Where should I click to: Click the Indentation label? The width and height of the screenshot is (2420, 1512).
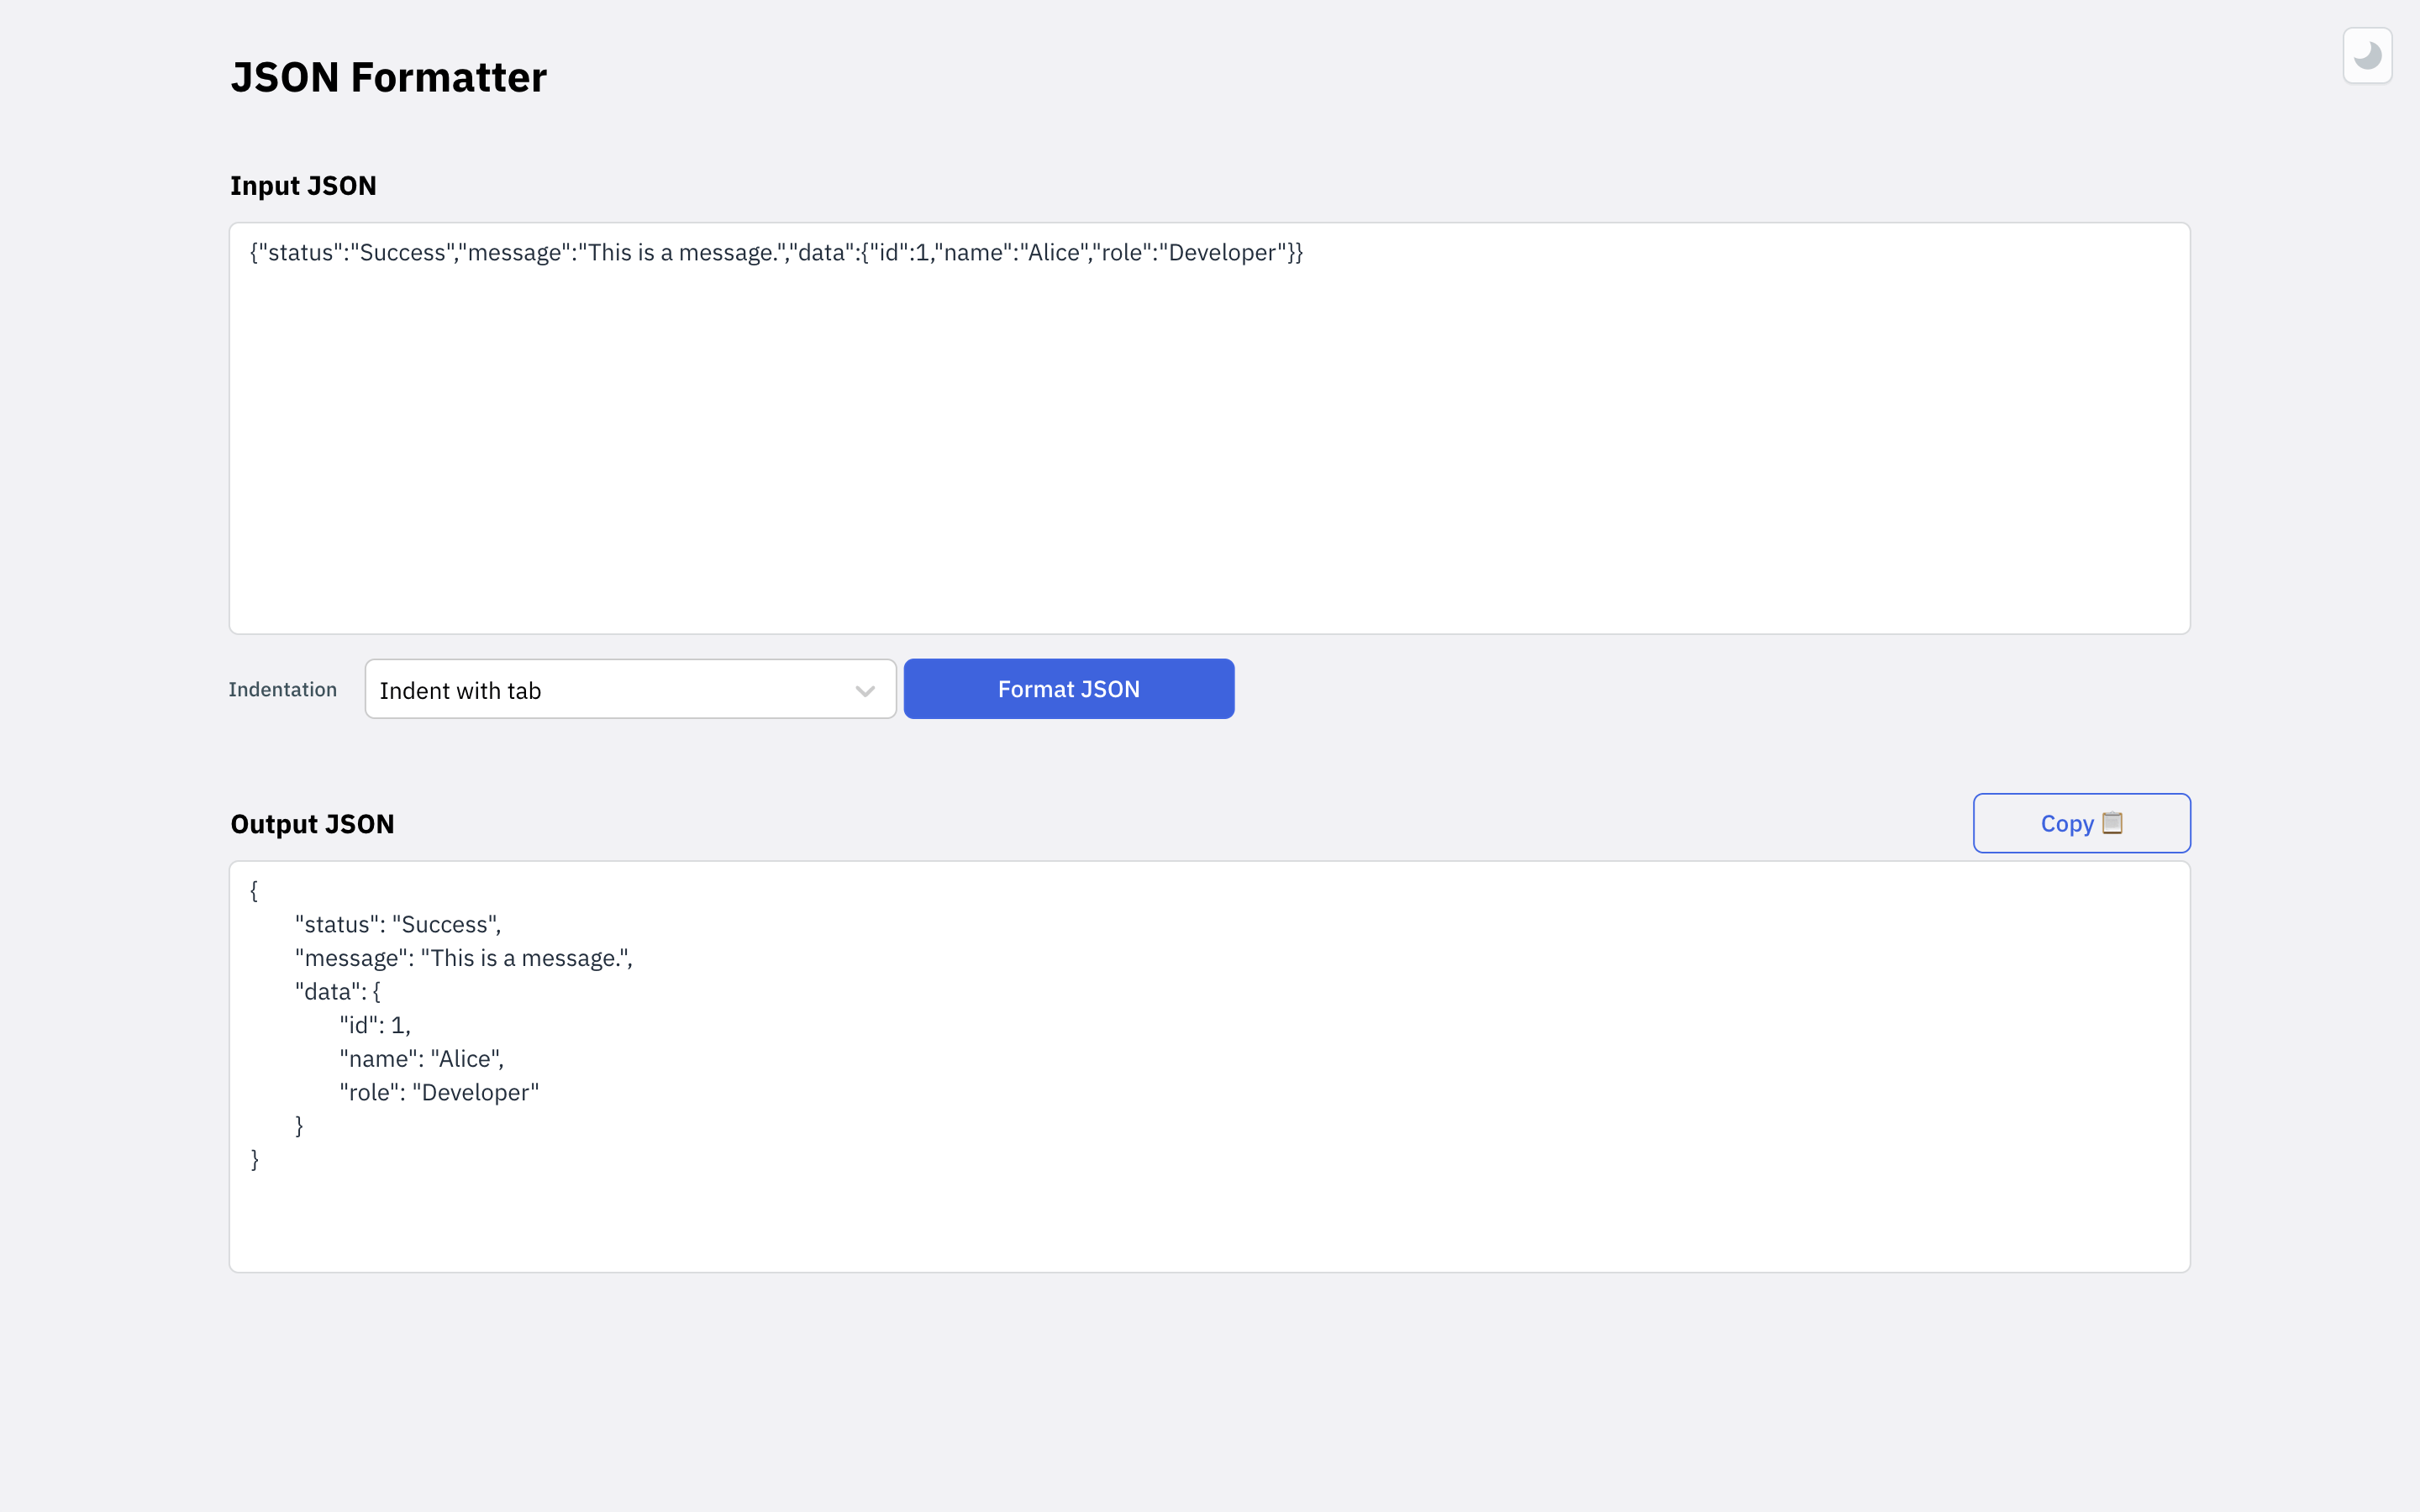282,689
